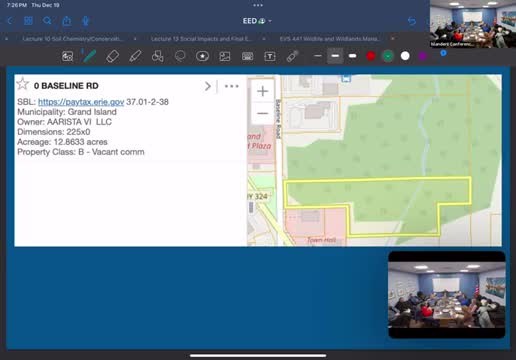
Task: Open the three-dot property options menu
Action: 231,86
